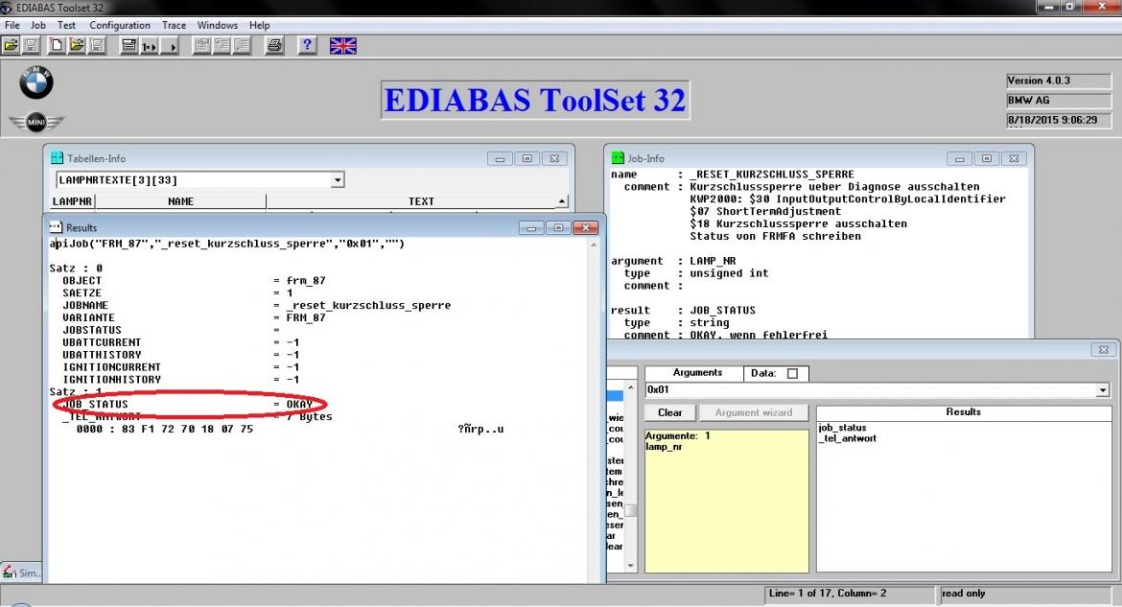Click the run job once toolbar icon

pyautogui.click(x=150, y=46)
